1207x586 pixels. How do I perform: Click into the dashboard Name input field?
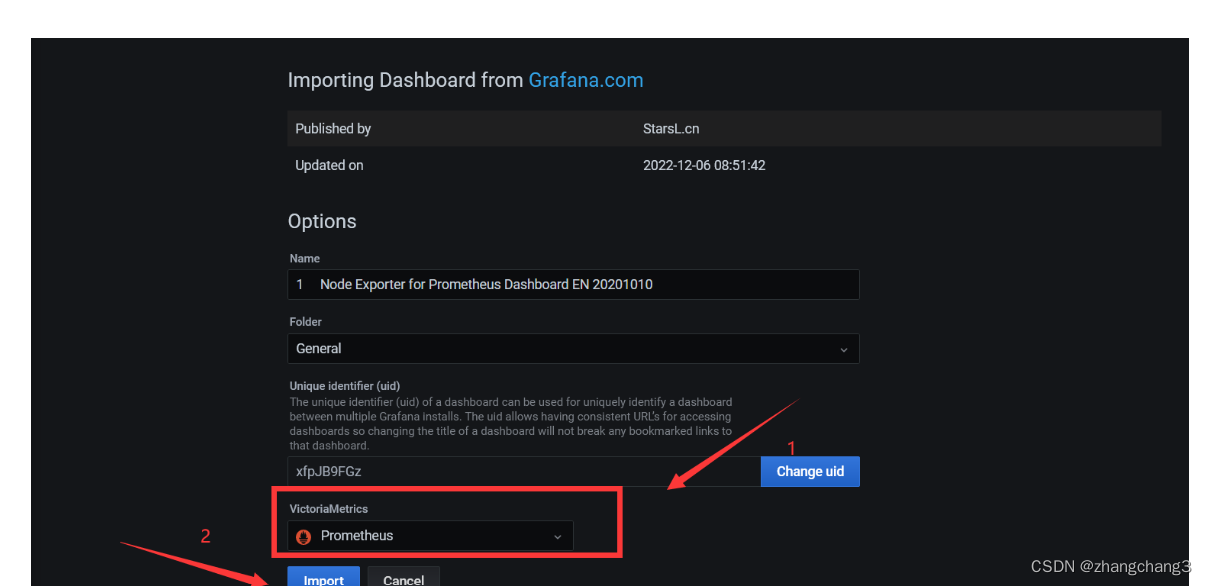(573, 284)
